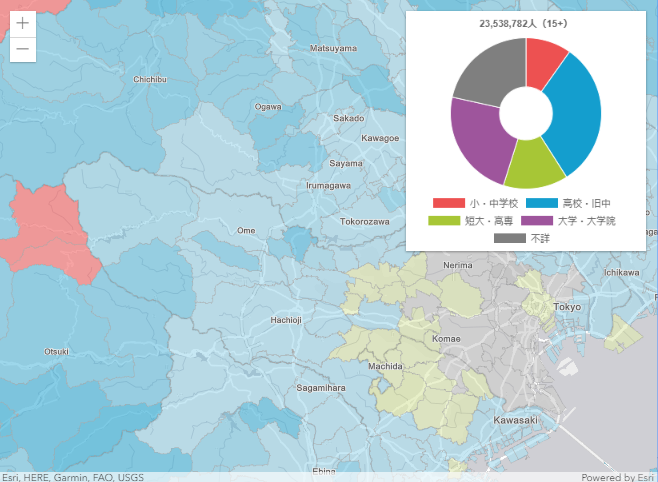This screenshot has height=482, width=658.
Task: Toggle the gray 不詳 legend swatch
Action: (x=510, y=239)
